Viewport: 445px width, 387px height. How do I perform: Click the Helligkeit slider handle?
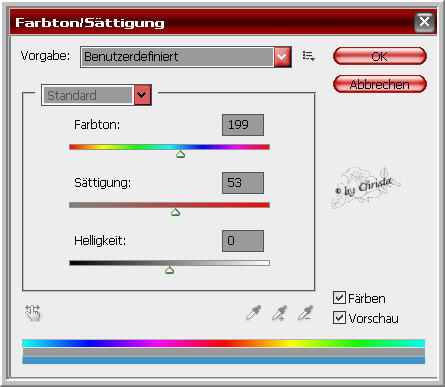click(x=169, y=270)
